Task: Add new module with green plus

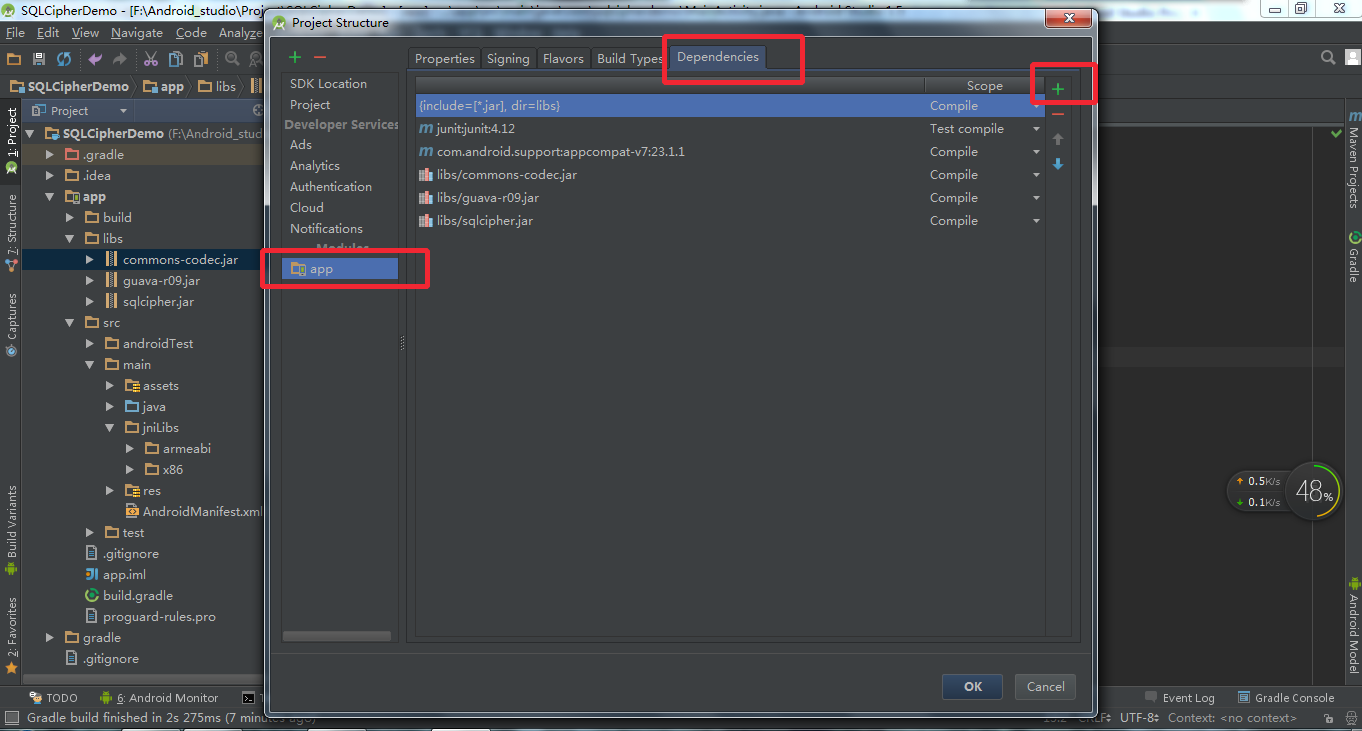Action: [x=295, y=58]
